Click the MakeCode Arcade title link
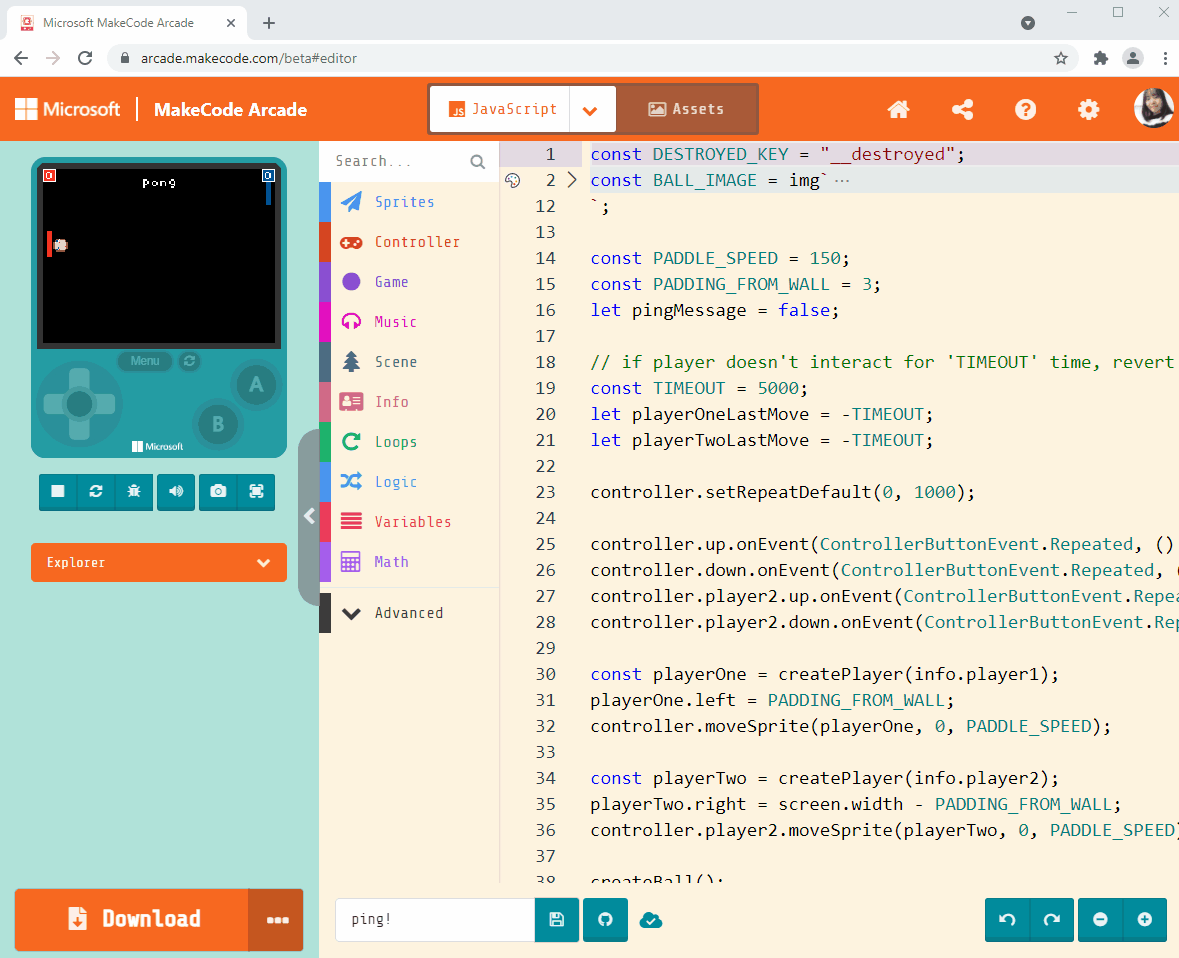 [231, 110]
